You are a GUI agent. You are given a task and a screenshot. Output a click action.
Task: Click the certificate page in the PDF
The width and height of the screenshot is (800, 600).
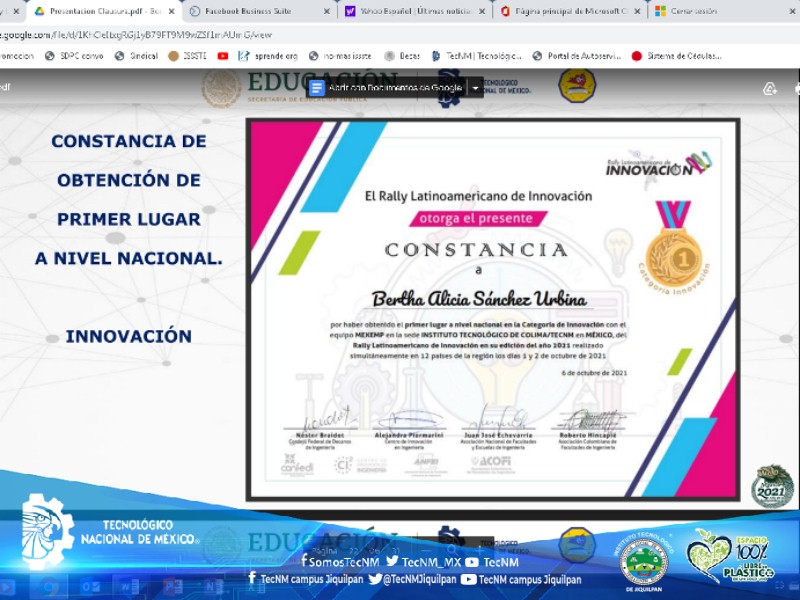click(x=493, y=309)
